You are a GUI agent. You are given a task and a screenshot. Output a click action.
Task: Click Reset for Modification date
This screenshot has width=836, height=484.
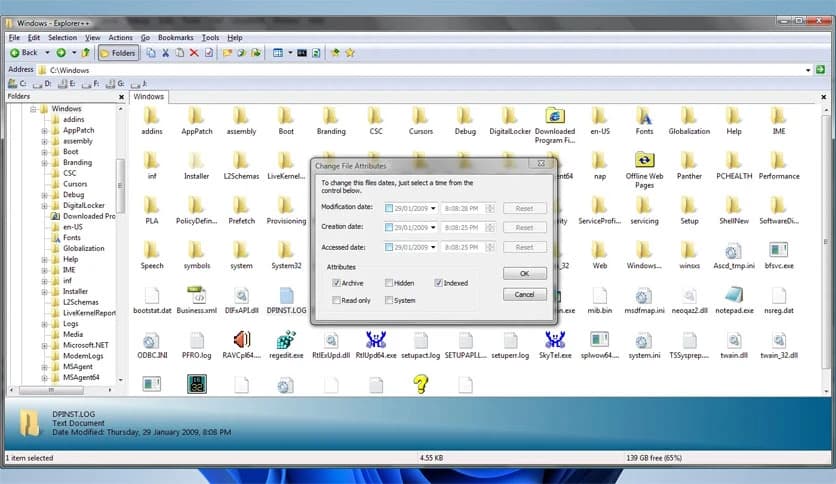(x=525, y=208)
